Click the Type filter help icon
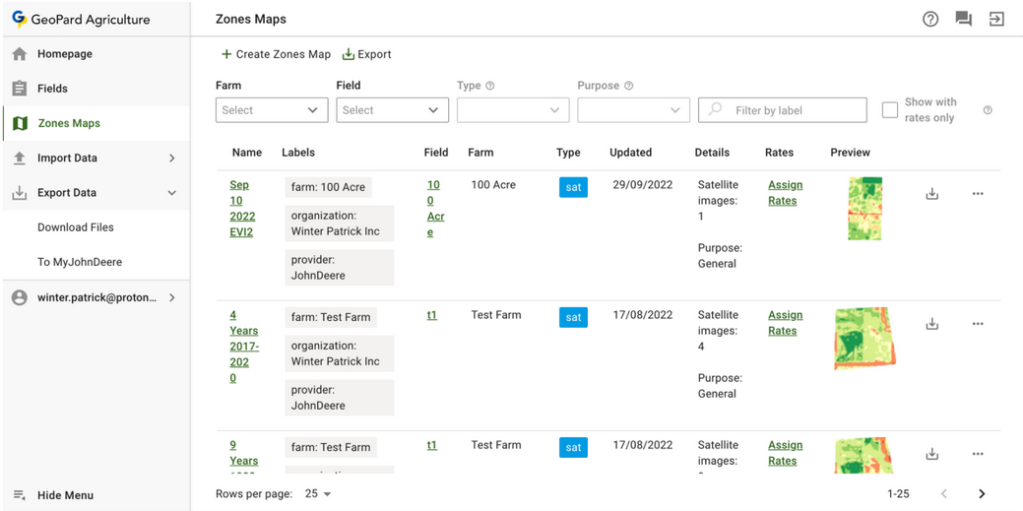The height and width of the screenshot is (511, 1023). 490,86
